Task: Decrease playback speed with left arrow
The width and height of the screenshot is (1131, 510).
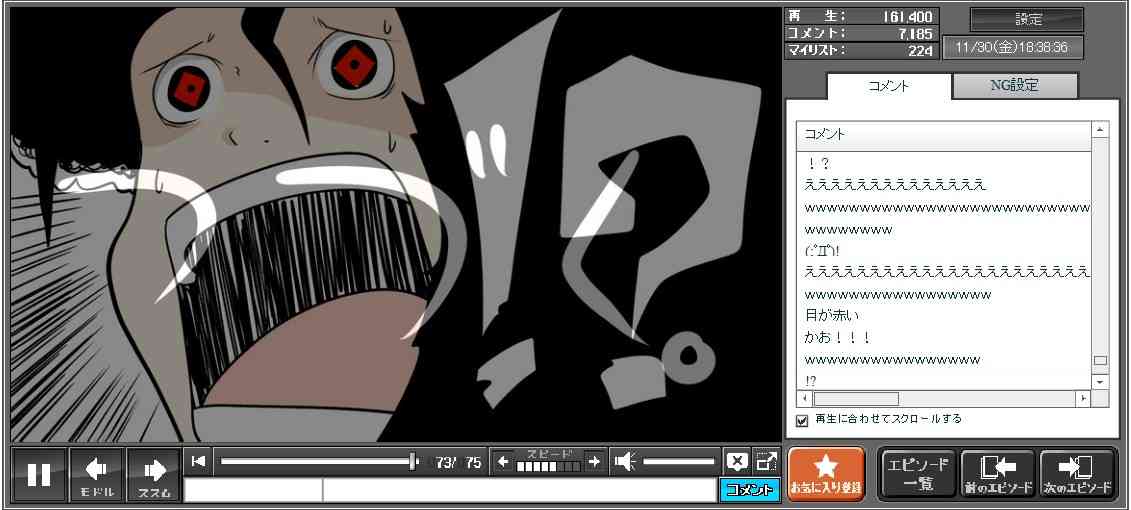Action: pos(503,461)
